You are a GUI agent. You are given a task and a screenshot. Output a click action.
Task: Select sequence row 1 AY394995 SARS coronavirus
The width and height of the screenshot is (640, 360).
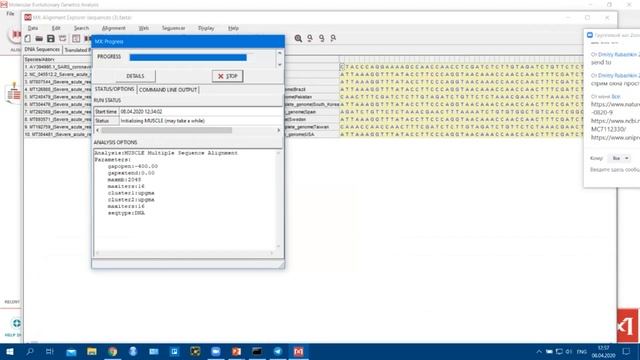tap(58, 67)
